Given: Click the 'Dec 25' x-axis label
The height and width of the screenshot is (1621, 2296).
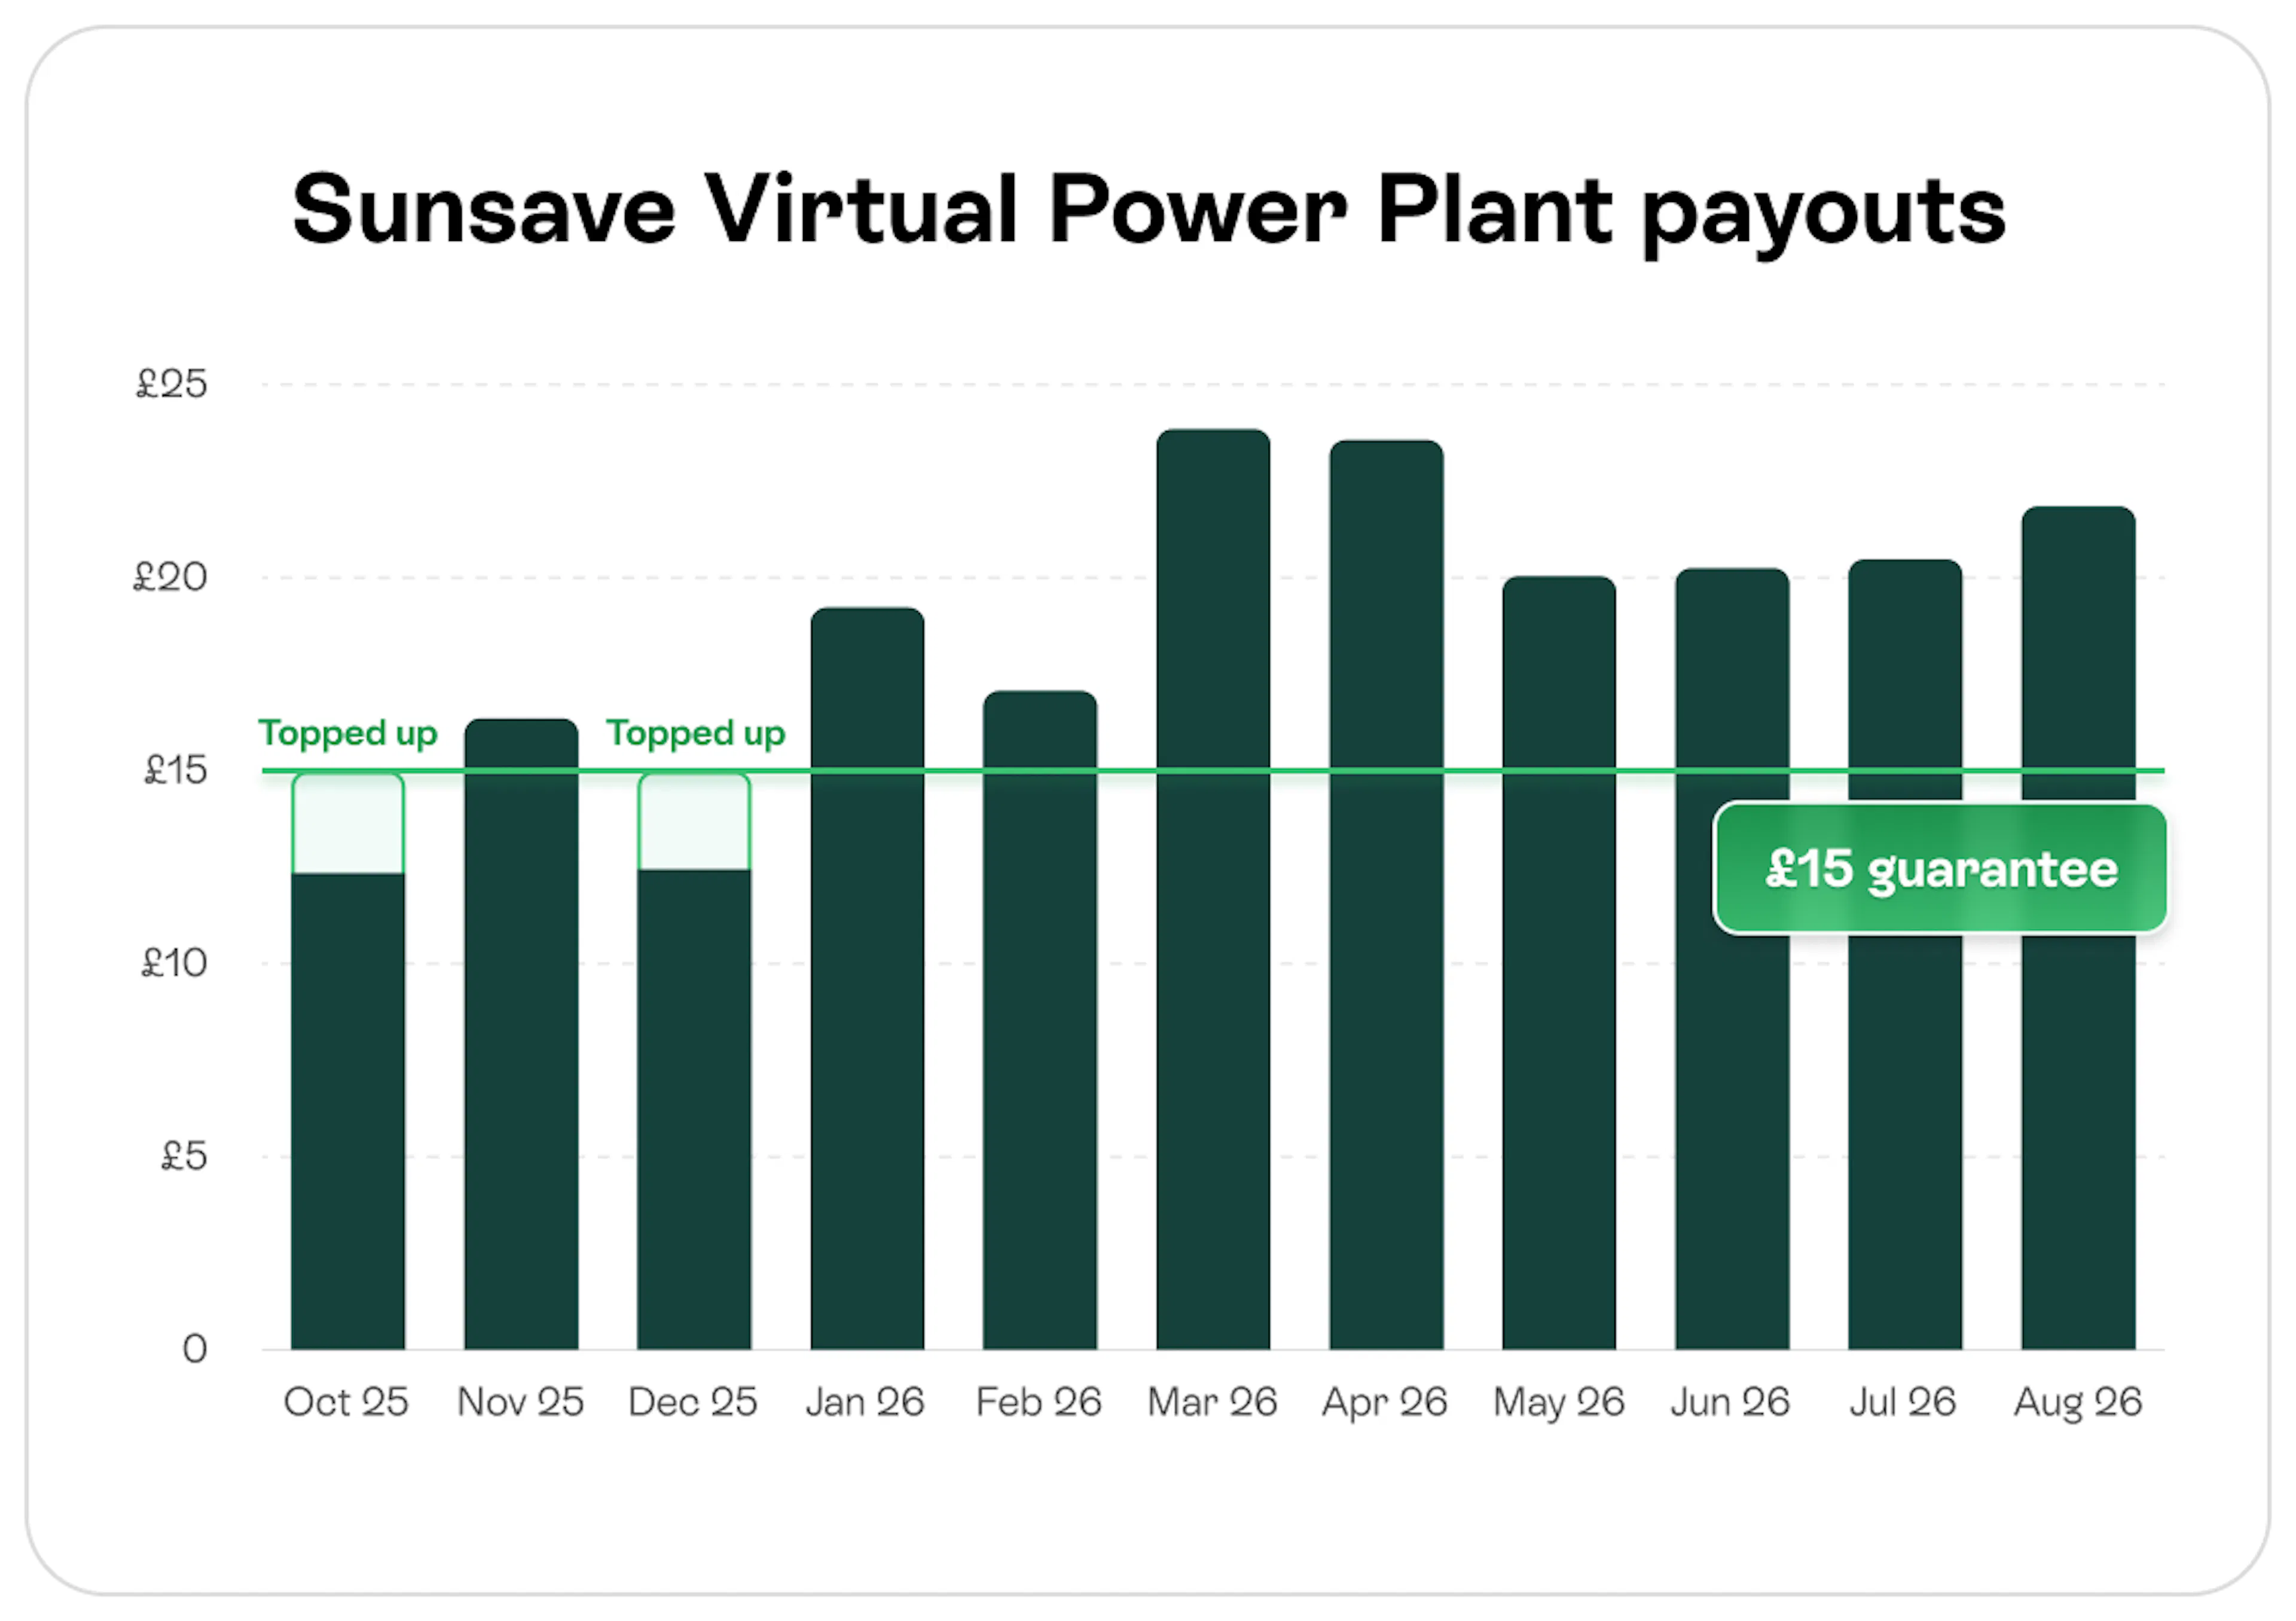Looking at the screenshot, I should click(693, 1402).
